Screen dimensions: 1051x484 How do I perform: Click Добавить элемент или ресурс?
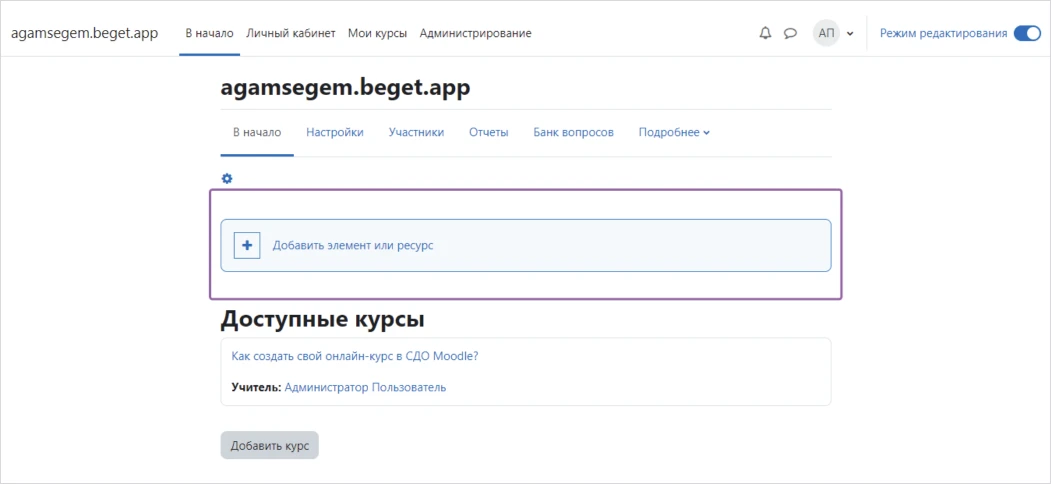tap(353, 245)
